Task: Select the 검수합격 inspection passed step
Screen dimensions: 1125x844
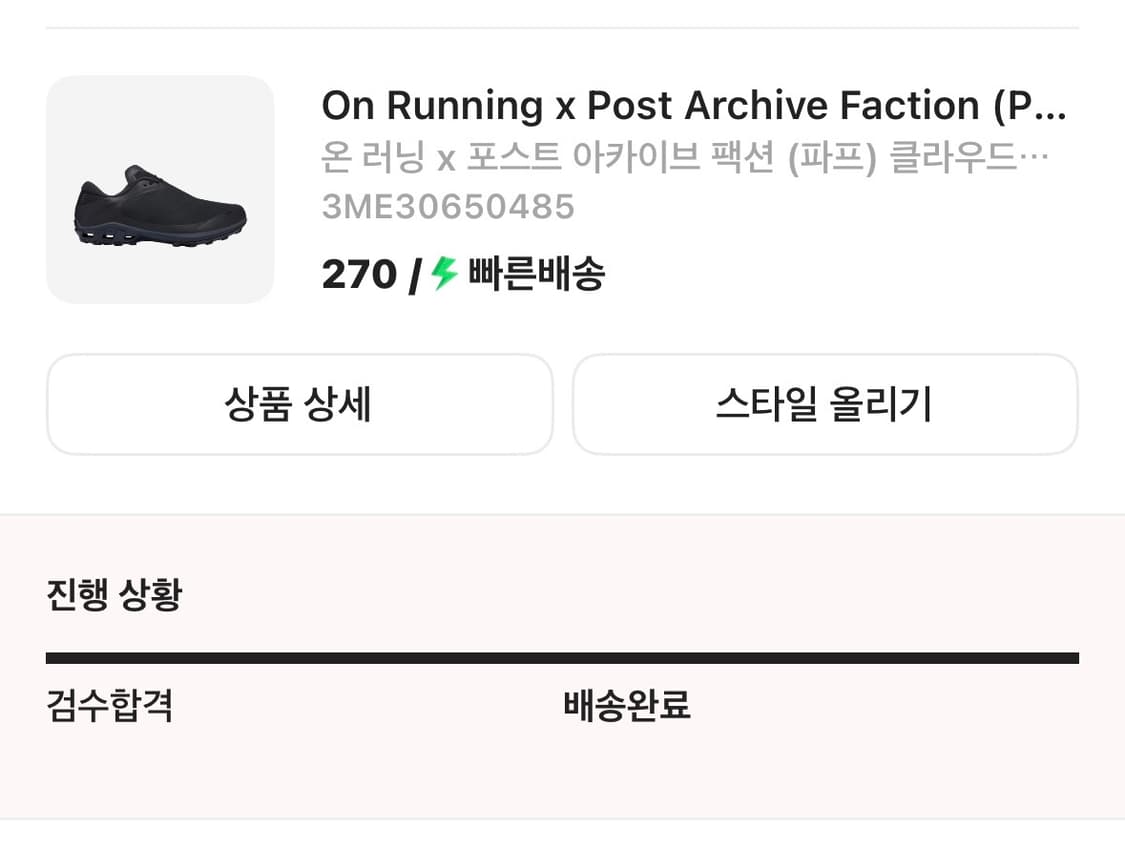Action: [x=109, y=706]
